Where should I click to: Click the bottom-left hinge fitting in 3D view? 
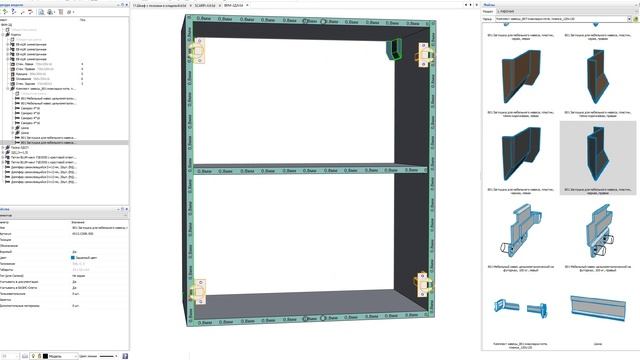click(x=198, y=291)
